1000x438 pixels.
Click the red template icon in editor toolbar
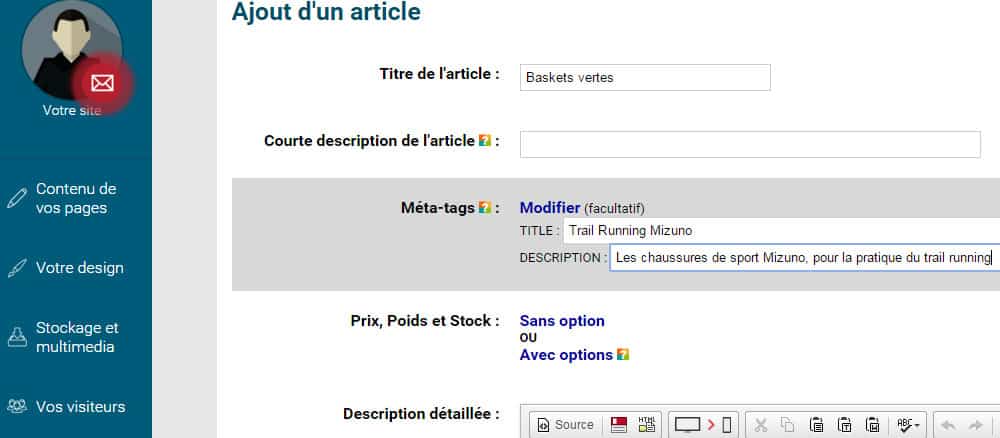(x=619, y=425)
